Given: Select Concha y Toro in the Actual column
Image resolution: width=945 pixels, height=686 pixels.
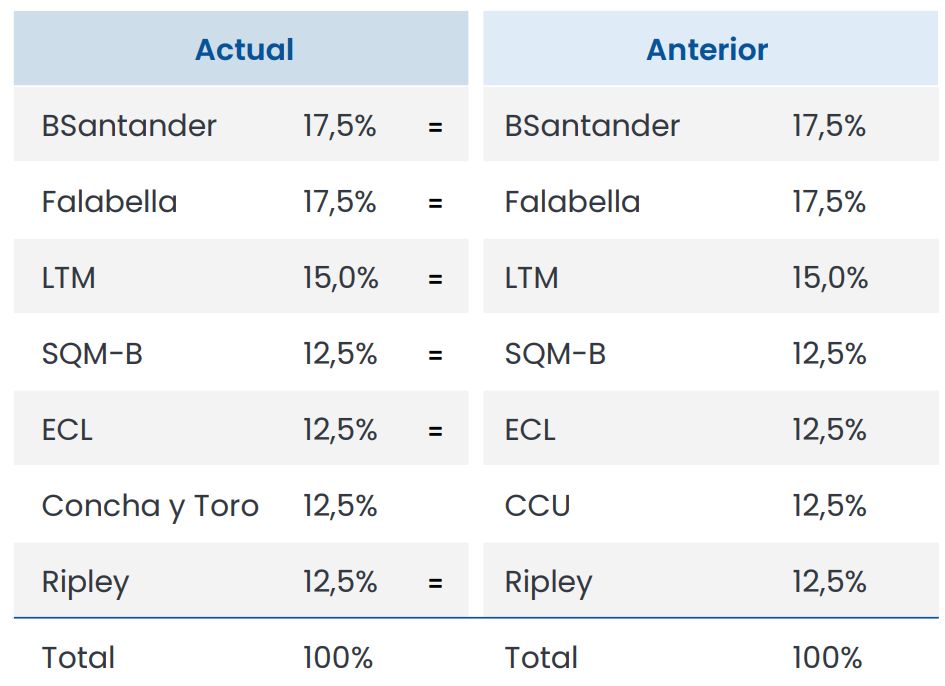Looking at the screenshot, I should pyautogui.click(x=150, y=506).
